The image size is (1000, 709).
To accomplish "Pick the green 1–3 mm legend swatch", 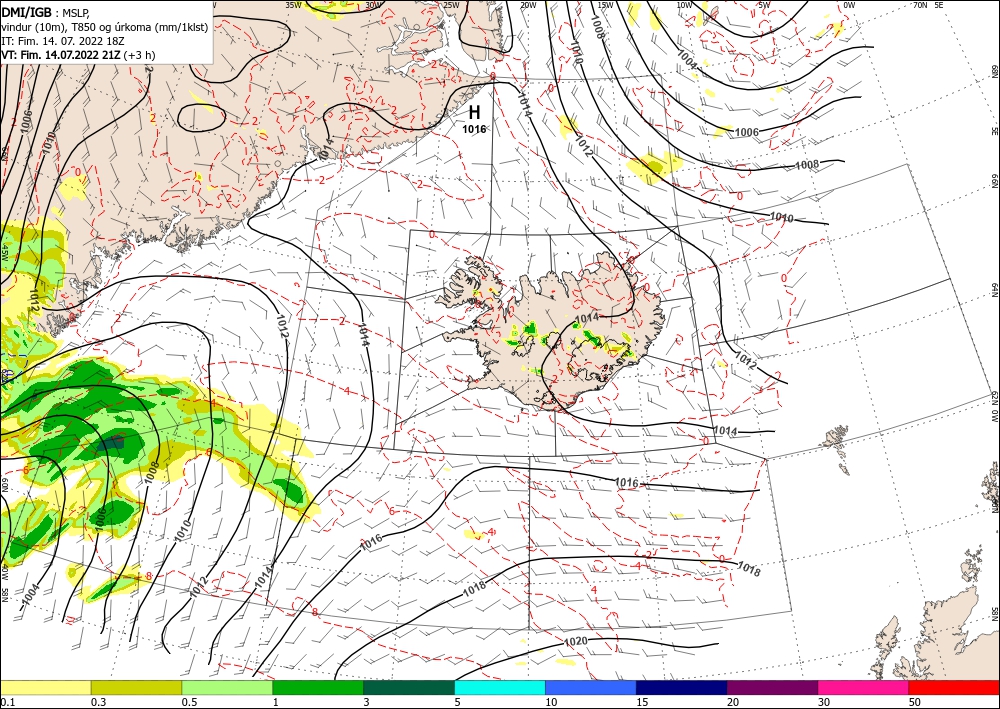I will (318, 687).
